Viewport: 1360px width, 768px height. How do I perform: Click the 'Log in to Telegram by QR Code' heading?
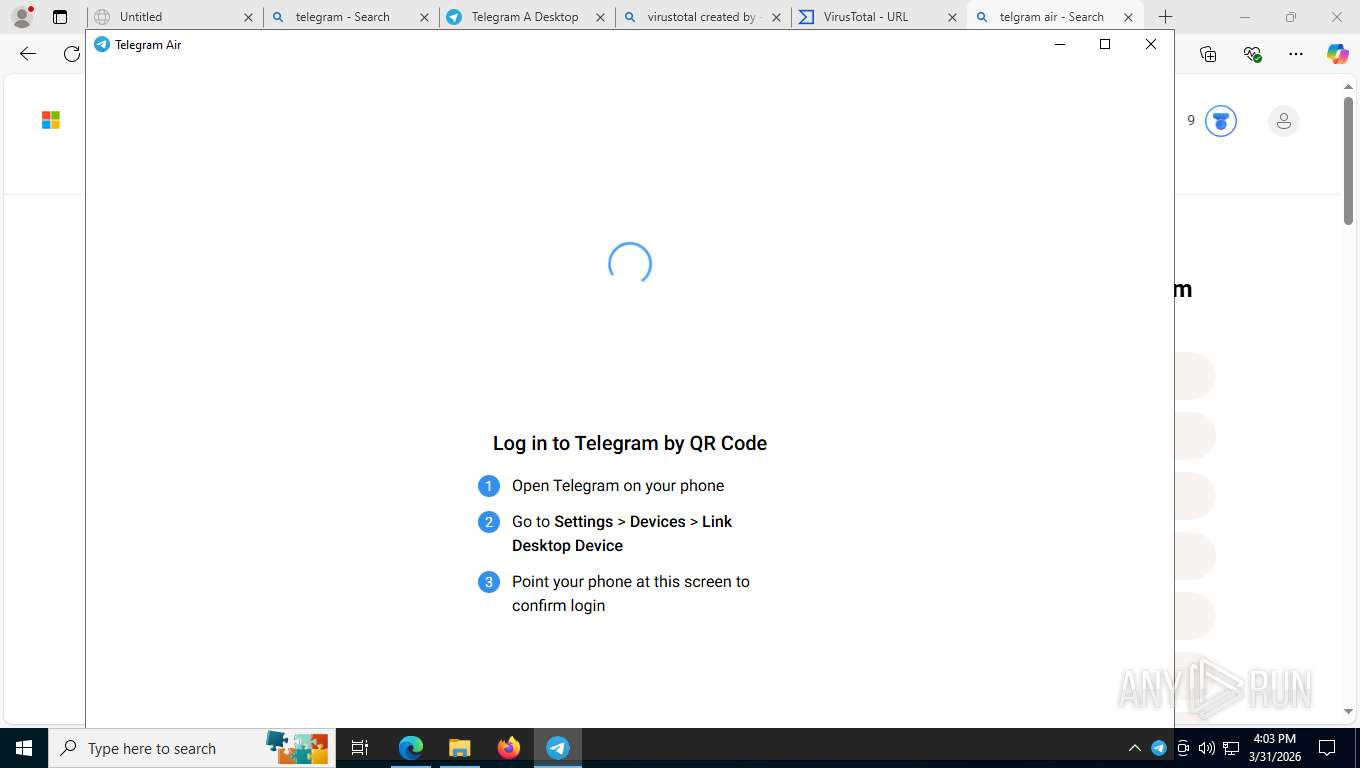click(630, 443)
